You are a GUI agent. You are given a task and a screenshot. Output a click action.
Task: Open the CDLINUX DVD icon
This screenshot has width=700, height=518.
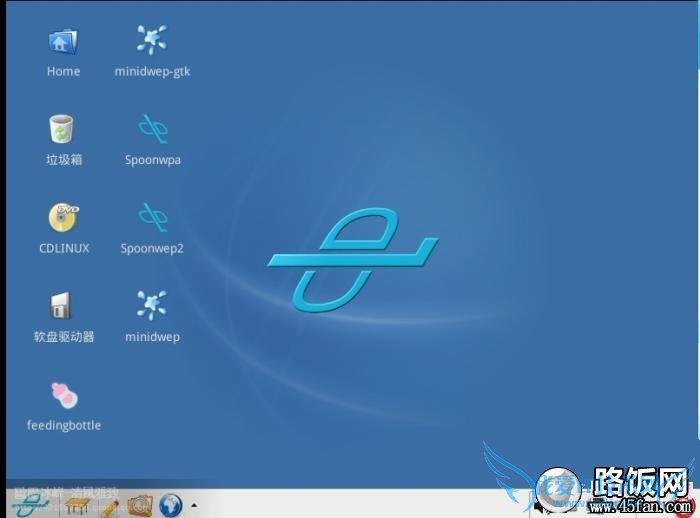pos(64,217)
